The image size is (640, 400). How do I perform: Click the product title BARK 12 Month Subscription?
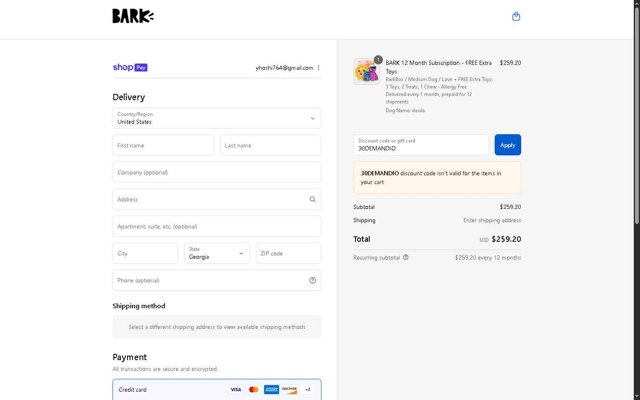pos(438,67)
